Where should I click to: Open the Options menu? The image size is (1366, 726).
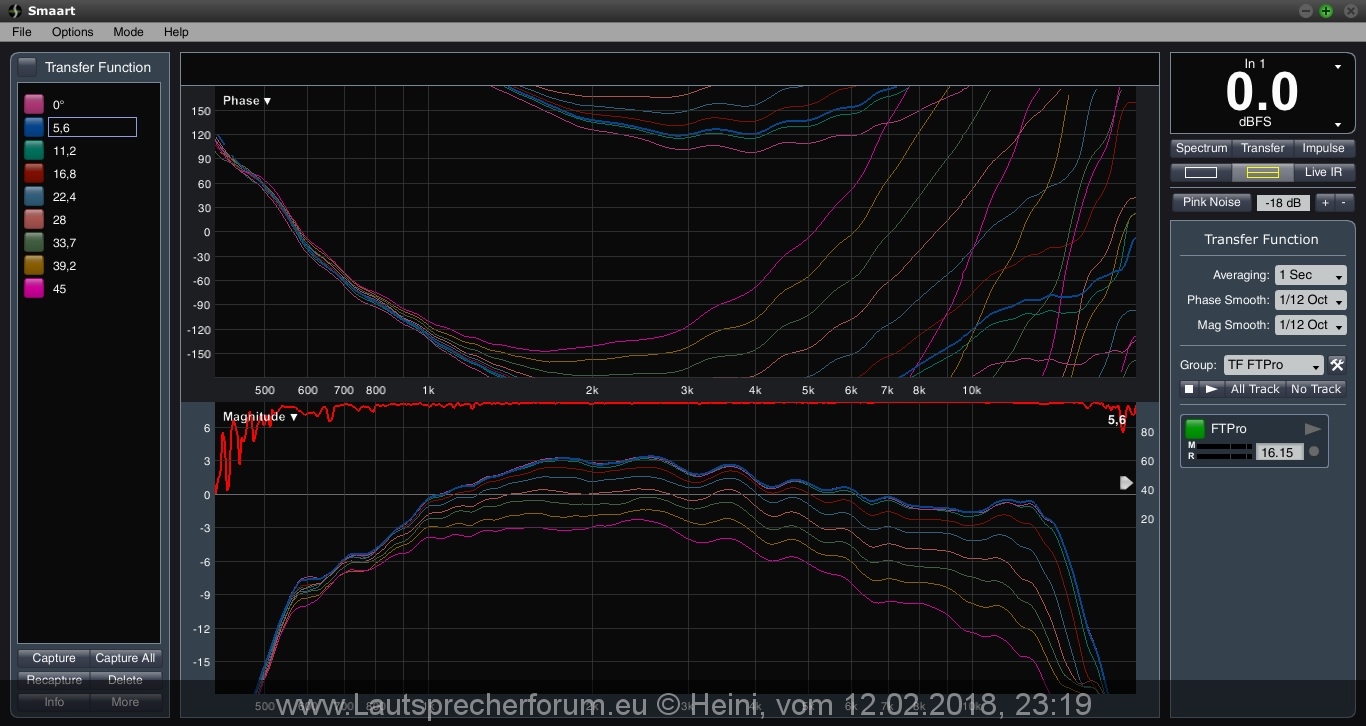[x=72, y=32]
